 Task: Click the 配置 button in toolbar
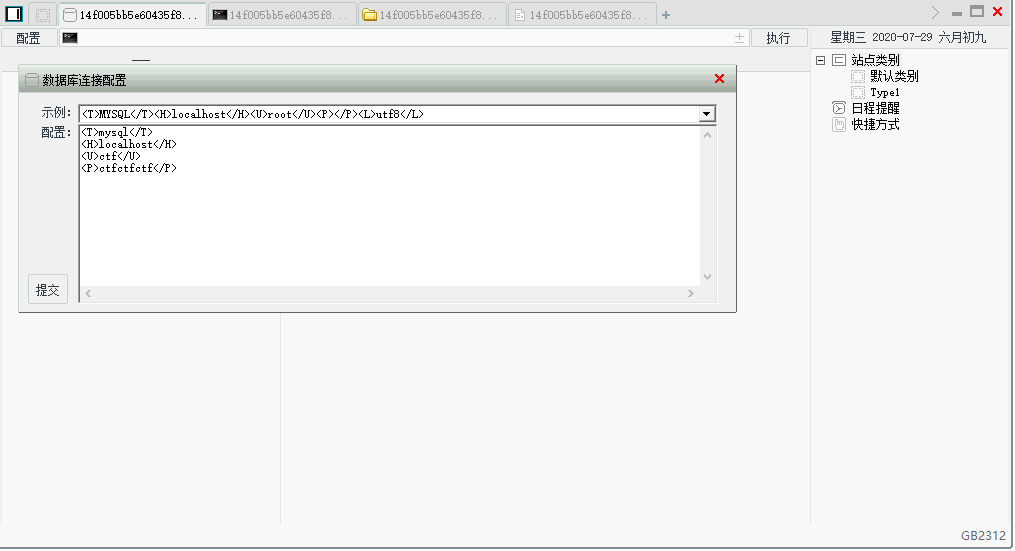28,38
